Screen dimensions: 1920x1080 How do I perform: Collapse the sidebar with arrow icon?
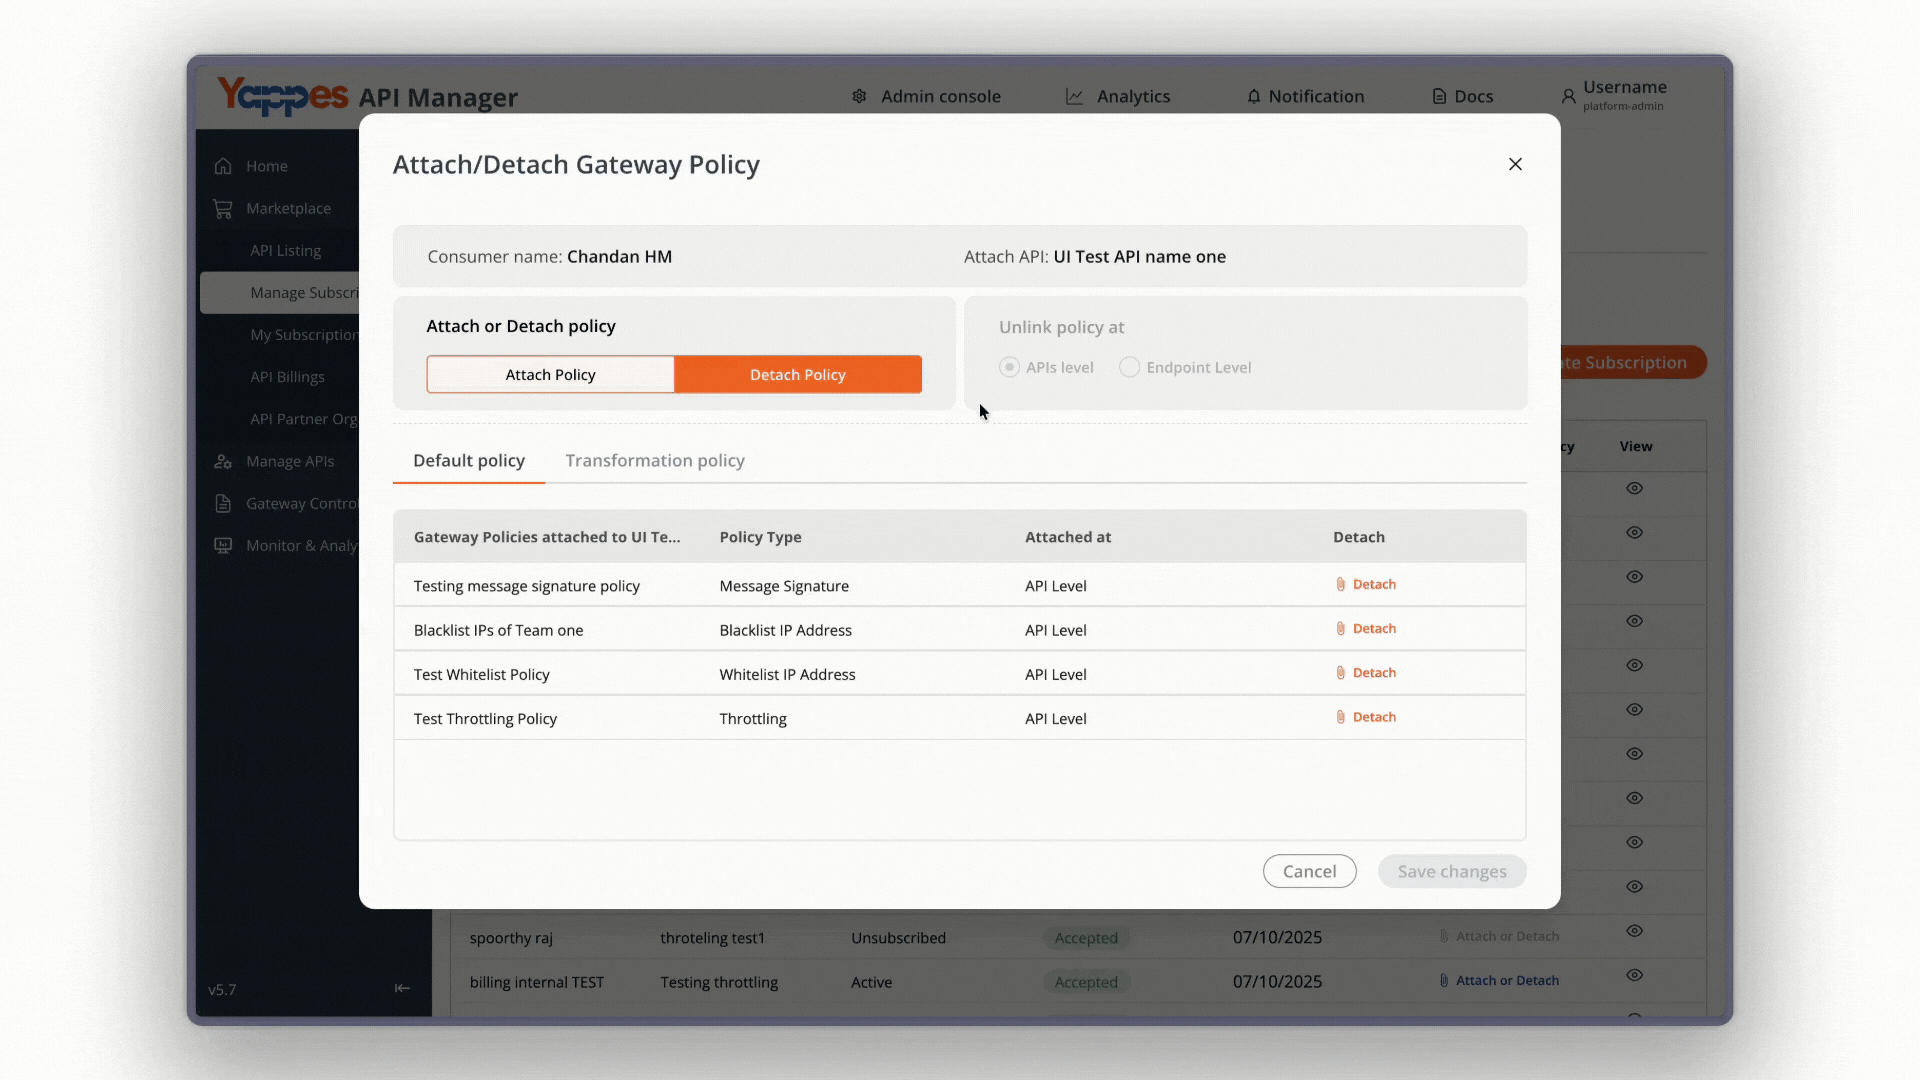click(x=402, y=988)
